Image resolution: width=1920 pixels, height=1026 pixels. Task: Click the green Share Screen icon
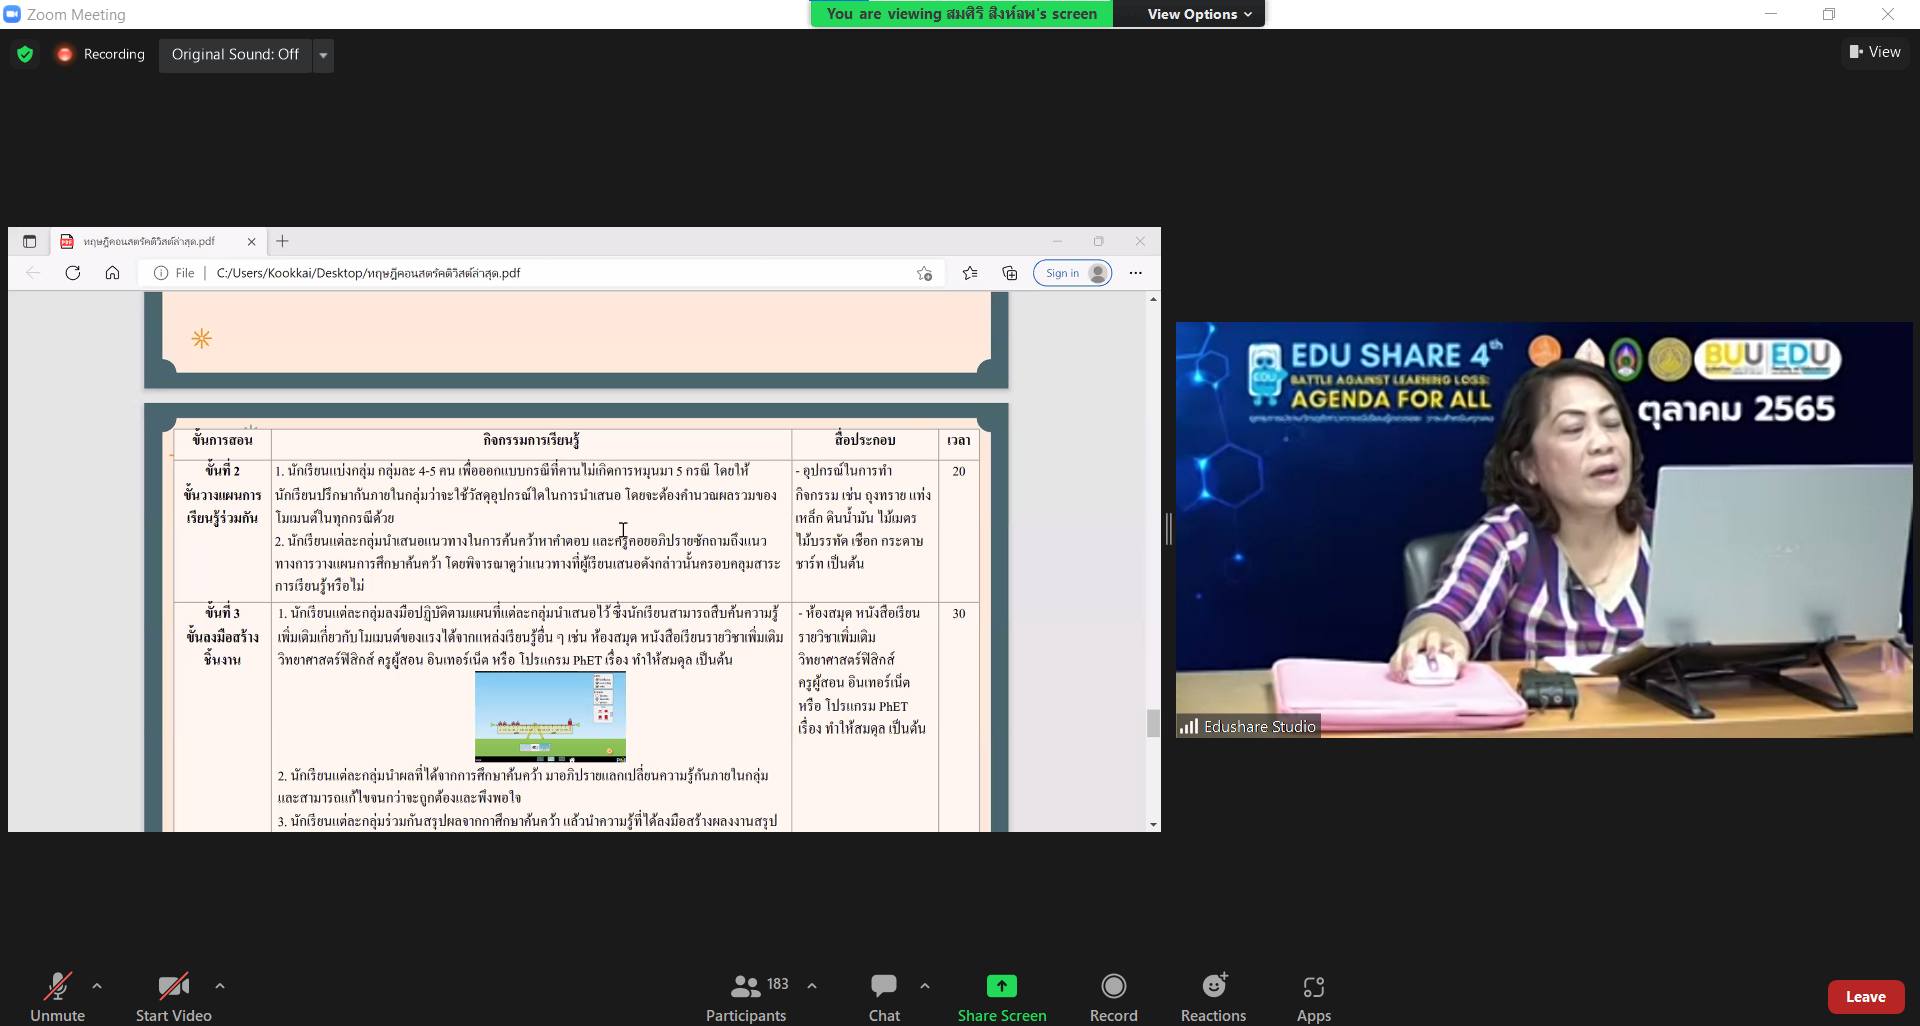pos(1001,987)
